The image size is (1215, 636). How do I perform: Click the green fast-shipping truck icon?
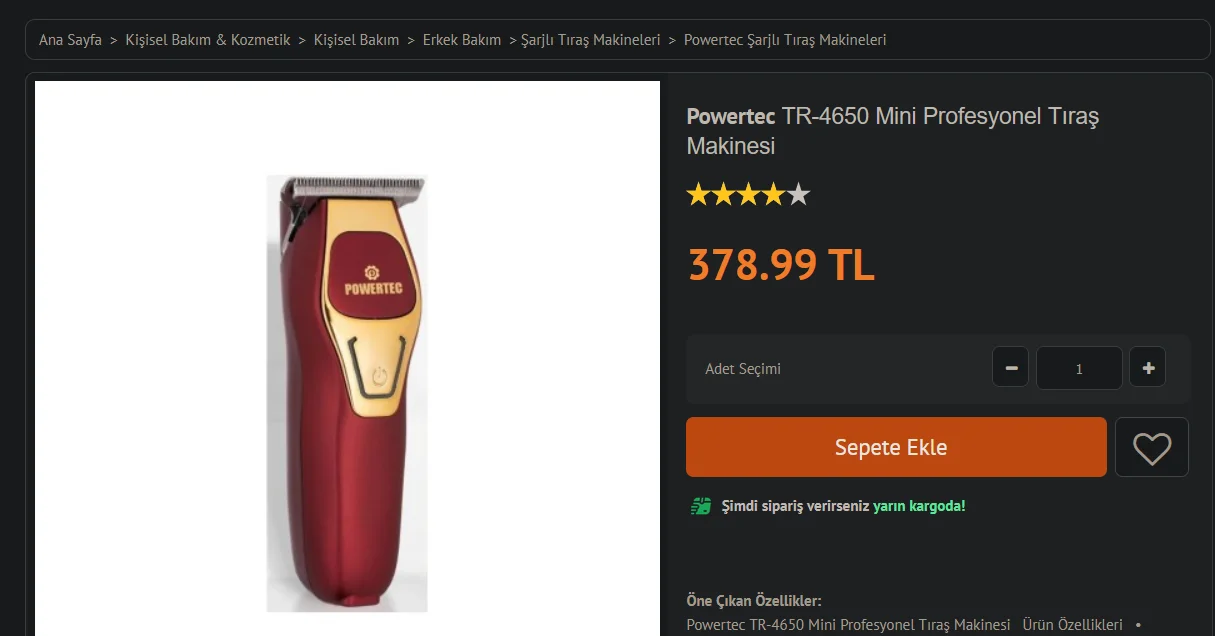point(701,506)
